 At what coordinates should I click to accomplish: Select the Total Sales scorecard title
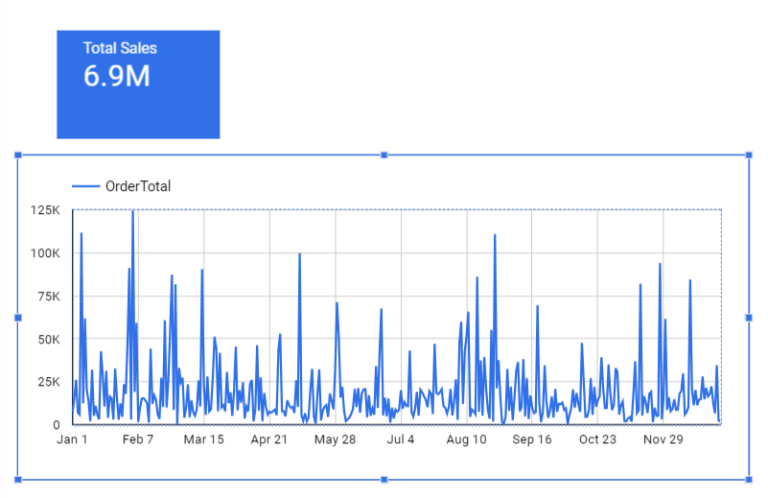tap(120, 48)
